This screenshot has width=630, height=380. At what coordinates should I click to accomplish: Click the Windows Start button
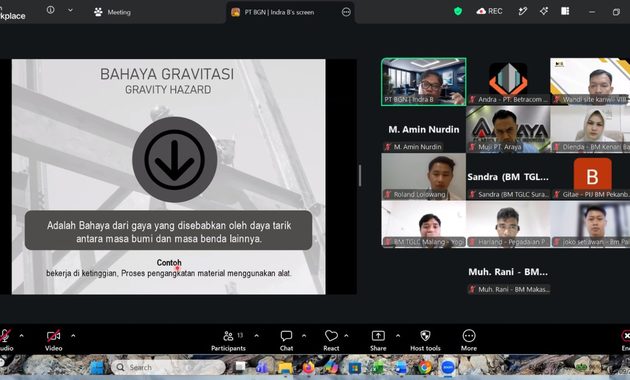(97, 367)
